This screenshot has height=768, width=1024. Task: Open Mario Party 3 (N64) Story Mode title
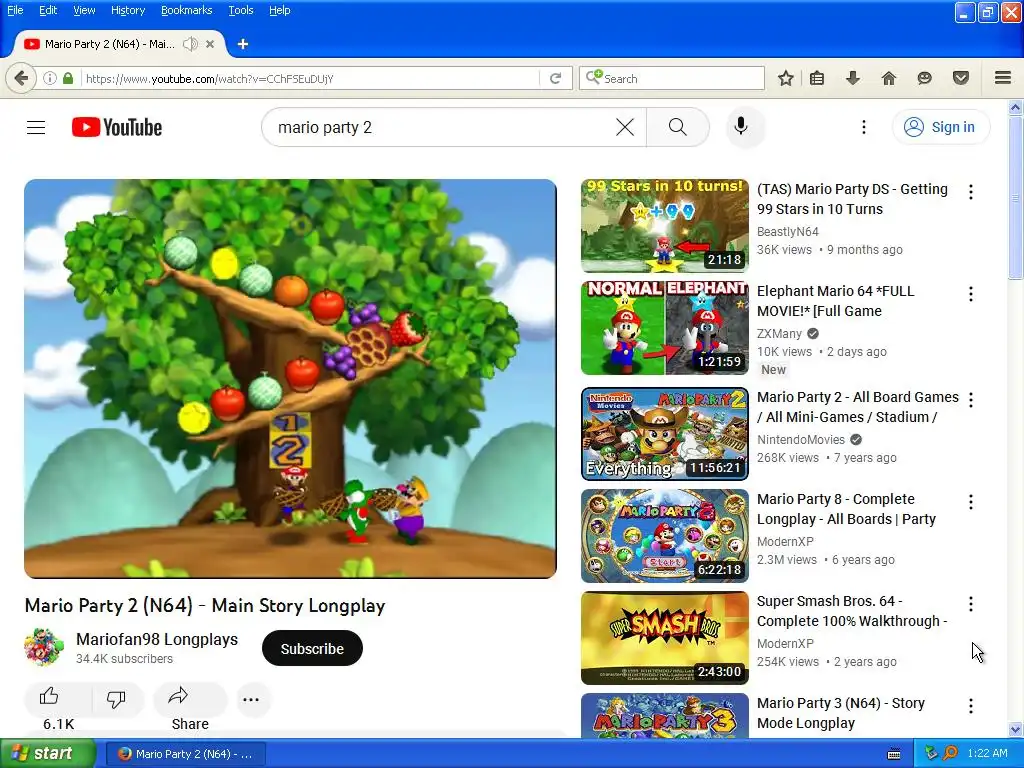click(x=840, y=713)
